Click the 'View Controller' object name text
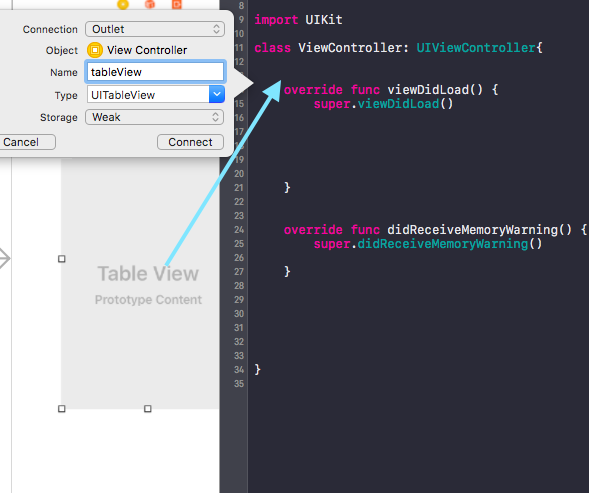589x493 pixels. click(147, 50)
